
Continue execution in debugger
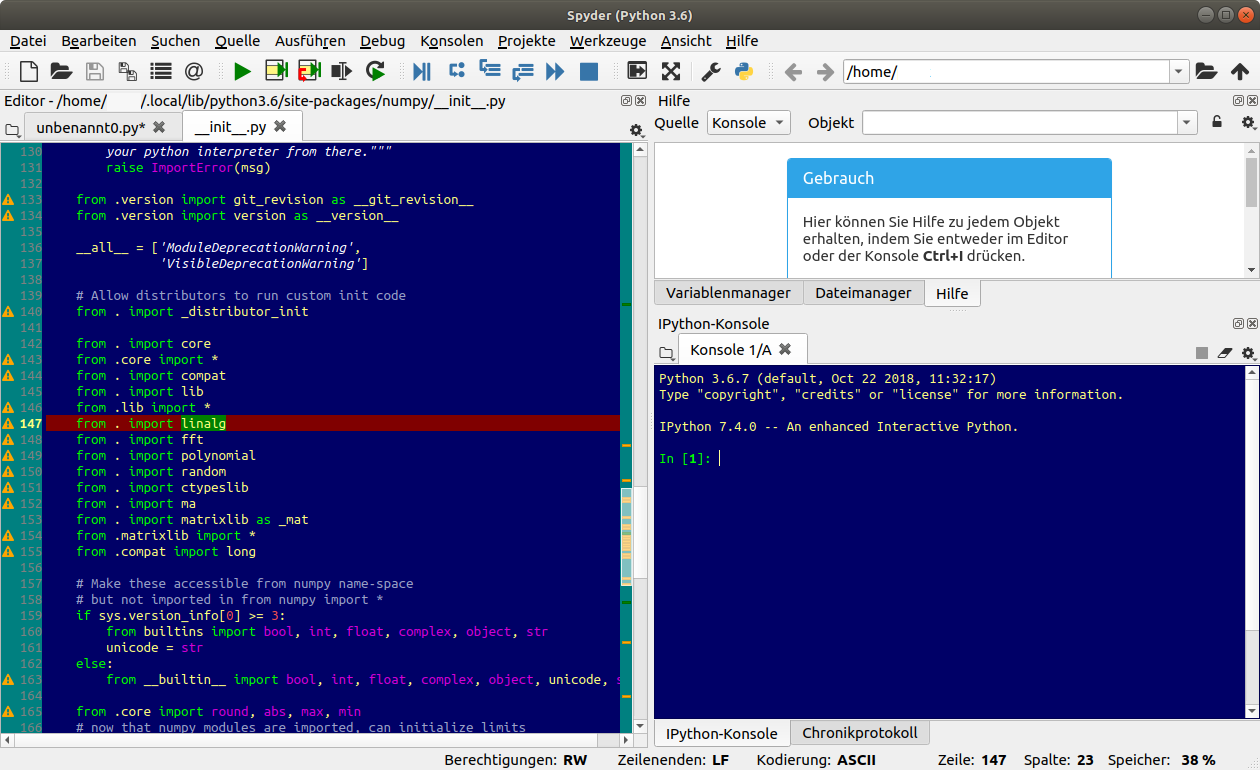point(555,71)
